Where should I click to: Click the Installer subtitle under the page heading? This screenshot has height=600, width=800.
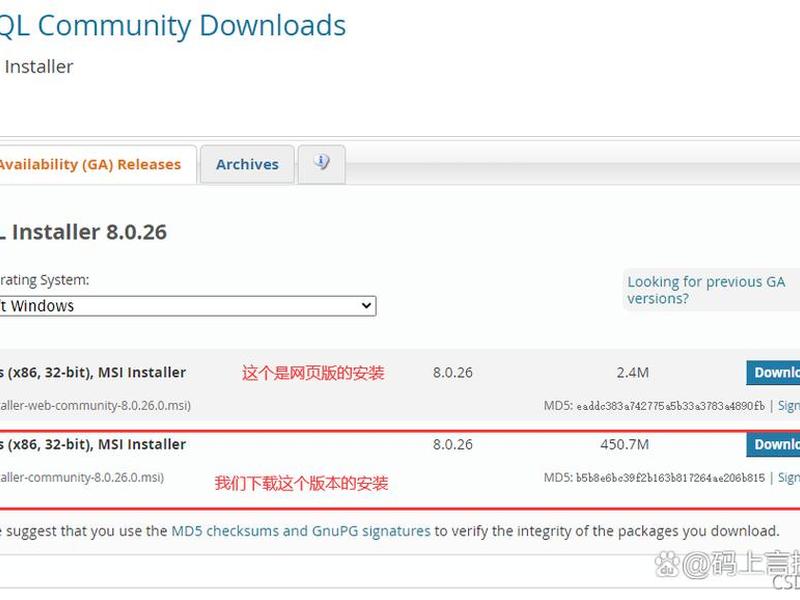click(x=39, y=67)
